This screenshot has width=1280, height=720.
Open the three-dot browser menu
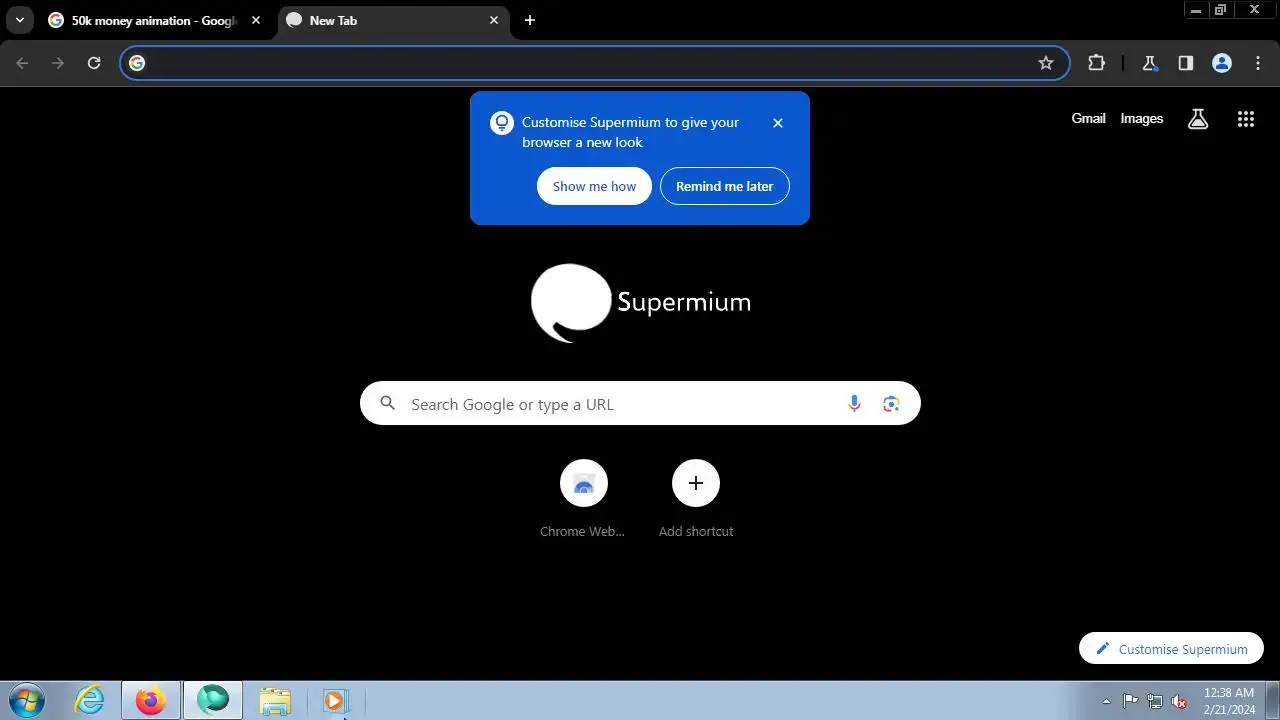[1258, 63]
